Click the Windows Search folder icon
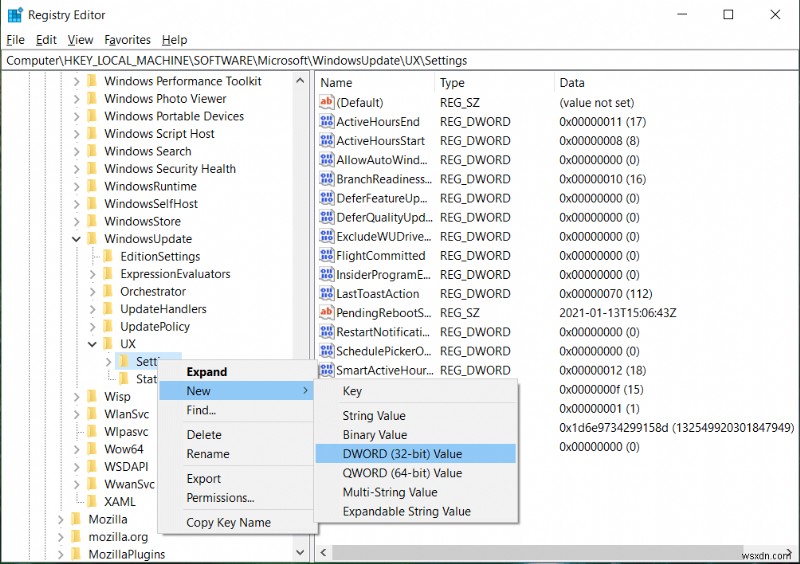Screen dimensions: 800x564 (x=92, y=151)
